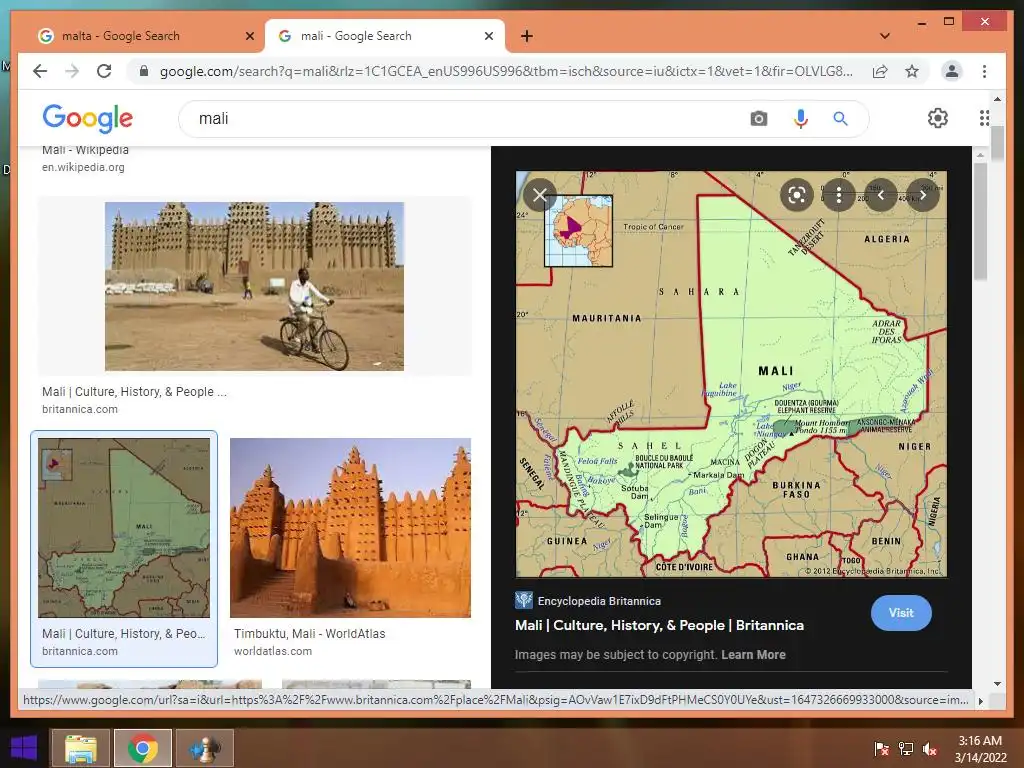Click Encyclopedia Britannica source name
1024x768 pixels.
pyautogui.click(x=599, y=601)
